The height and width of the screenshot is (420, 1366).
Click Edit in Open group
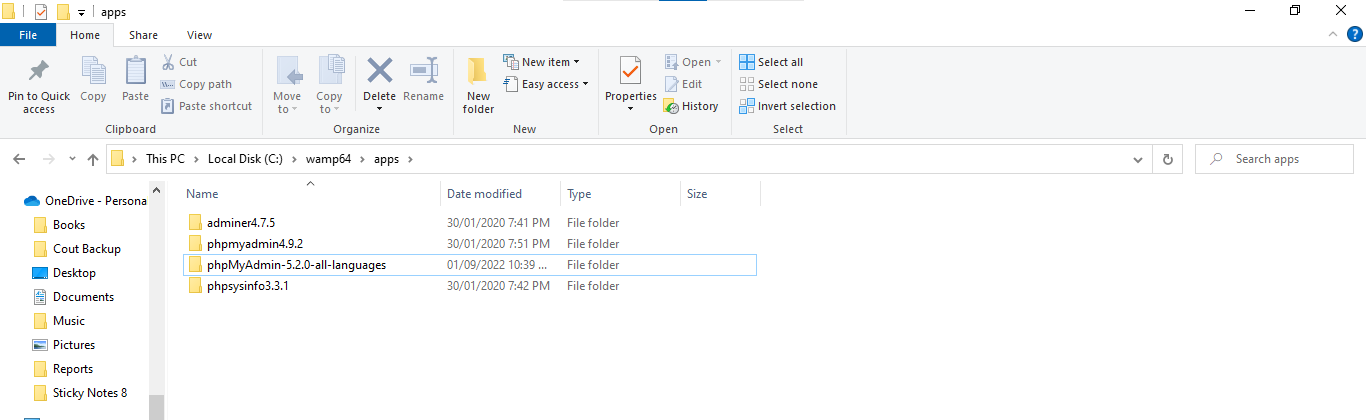(683, 84)
